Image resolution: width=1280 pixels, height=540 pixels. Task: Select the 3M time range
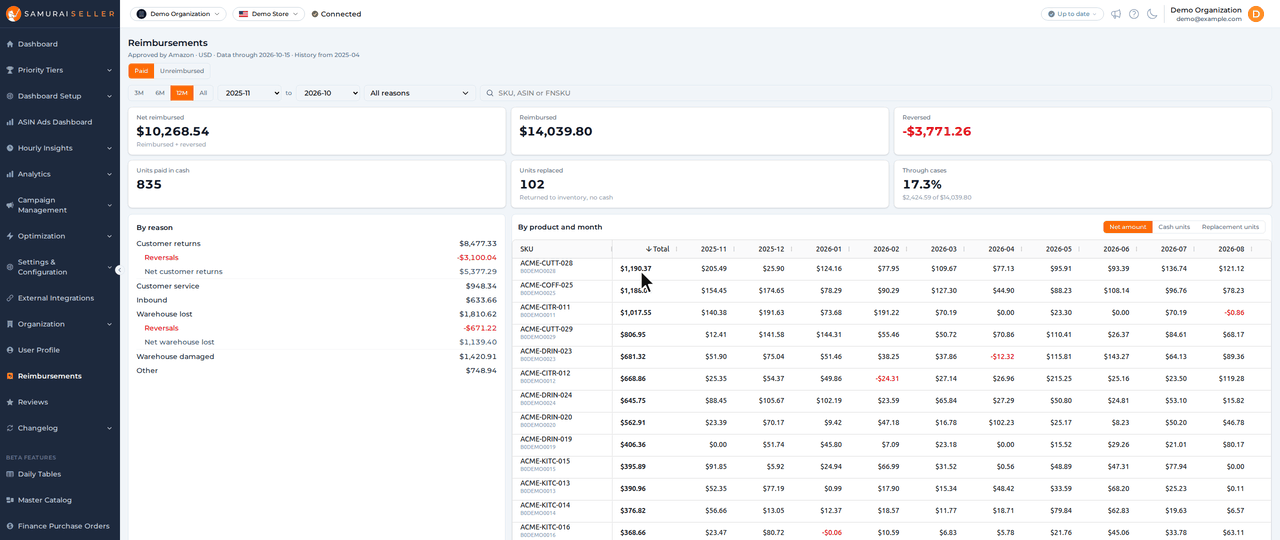pos(139,93)
